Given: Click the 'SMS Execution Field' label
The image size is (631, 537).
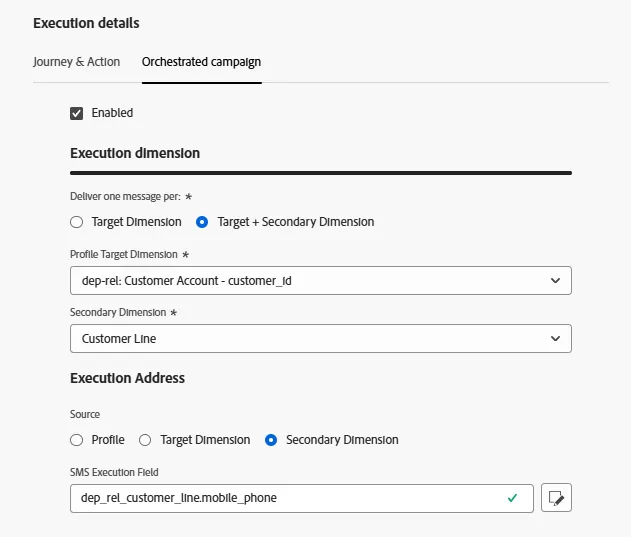Looking at the screenshot, I should pos(114,472).
